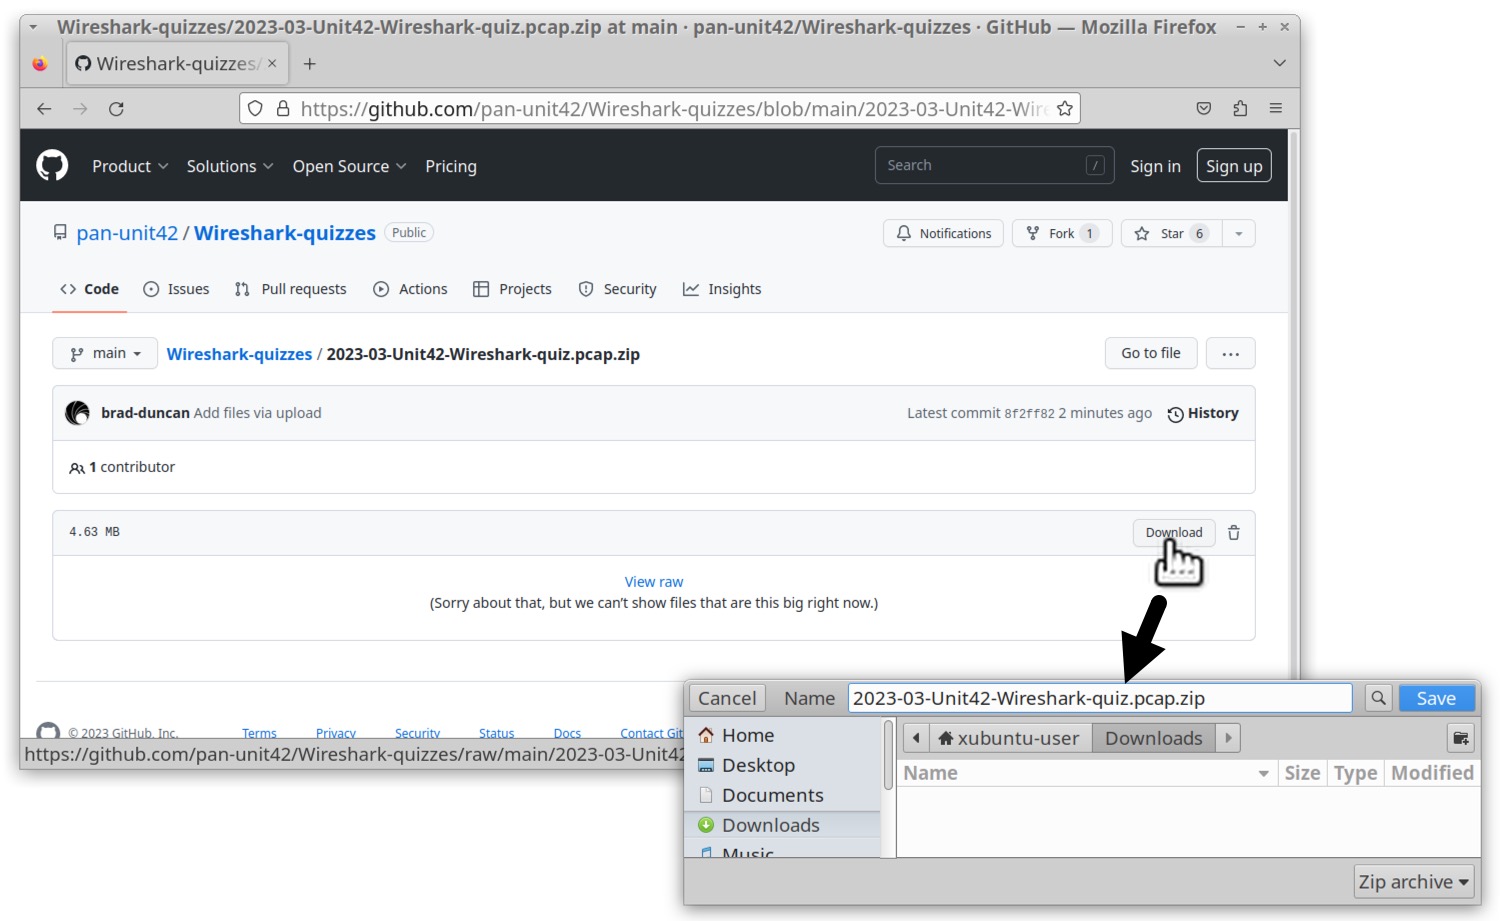Click the right path arrow in save dialog
The height and width of the screenshot is (921, 1500).
[x=1228, y=738]
